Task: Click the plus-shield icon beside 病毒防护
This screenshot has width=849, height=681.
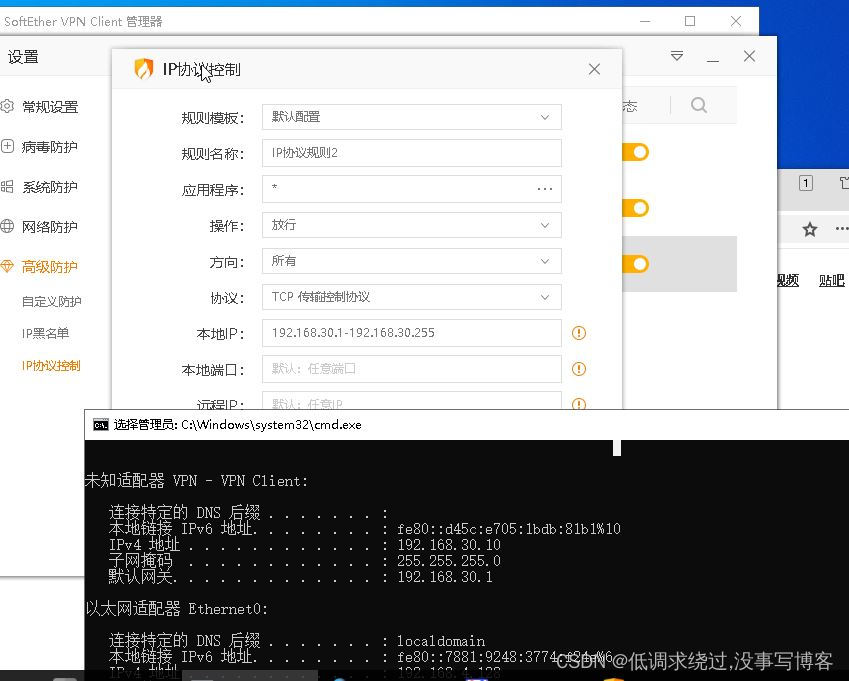Action: (x=7, y=146)
